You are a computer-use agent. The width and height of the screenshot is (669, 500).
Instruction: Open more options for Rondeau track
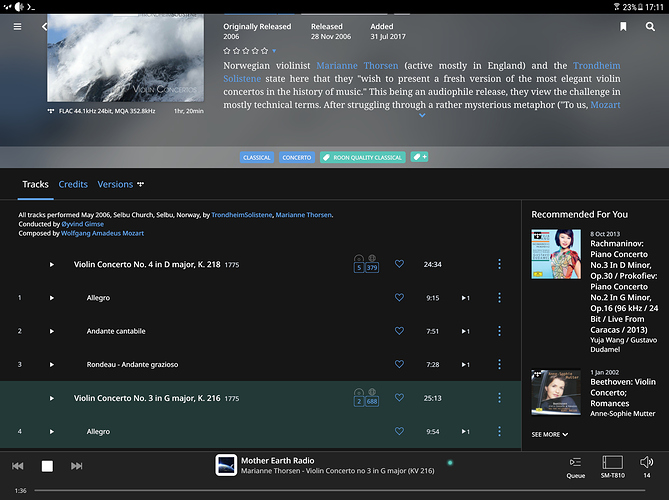499,364
